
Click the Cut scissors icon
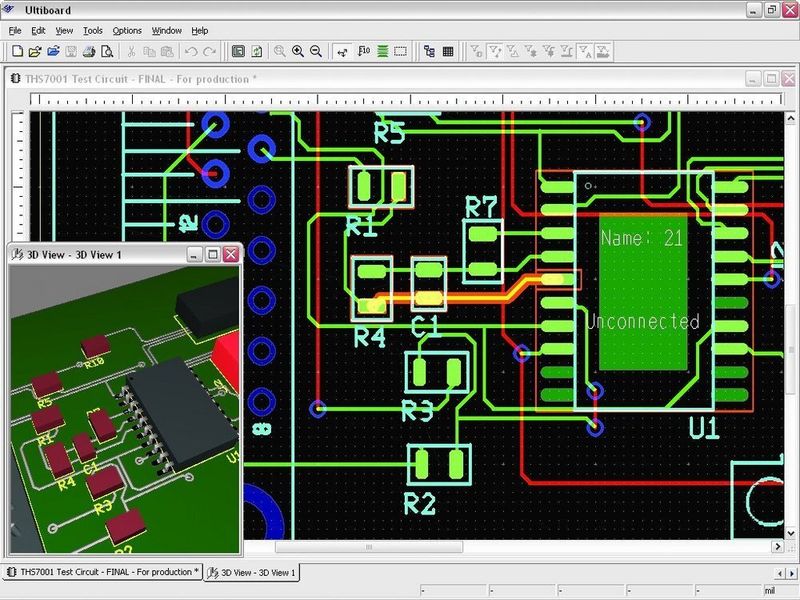(x=131, y=51)
